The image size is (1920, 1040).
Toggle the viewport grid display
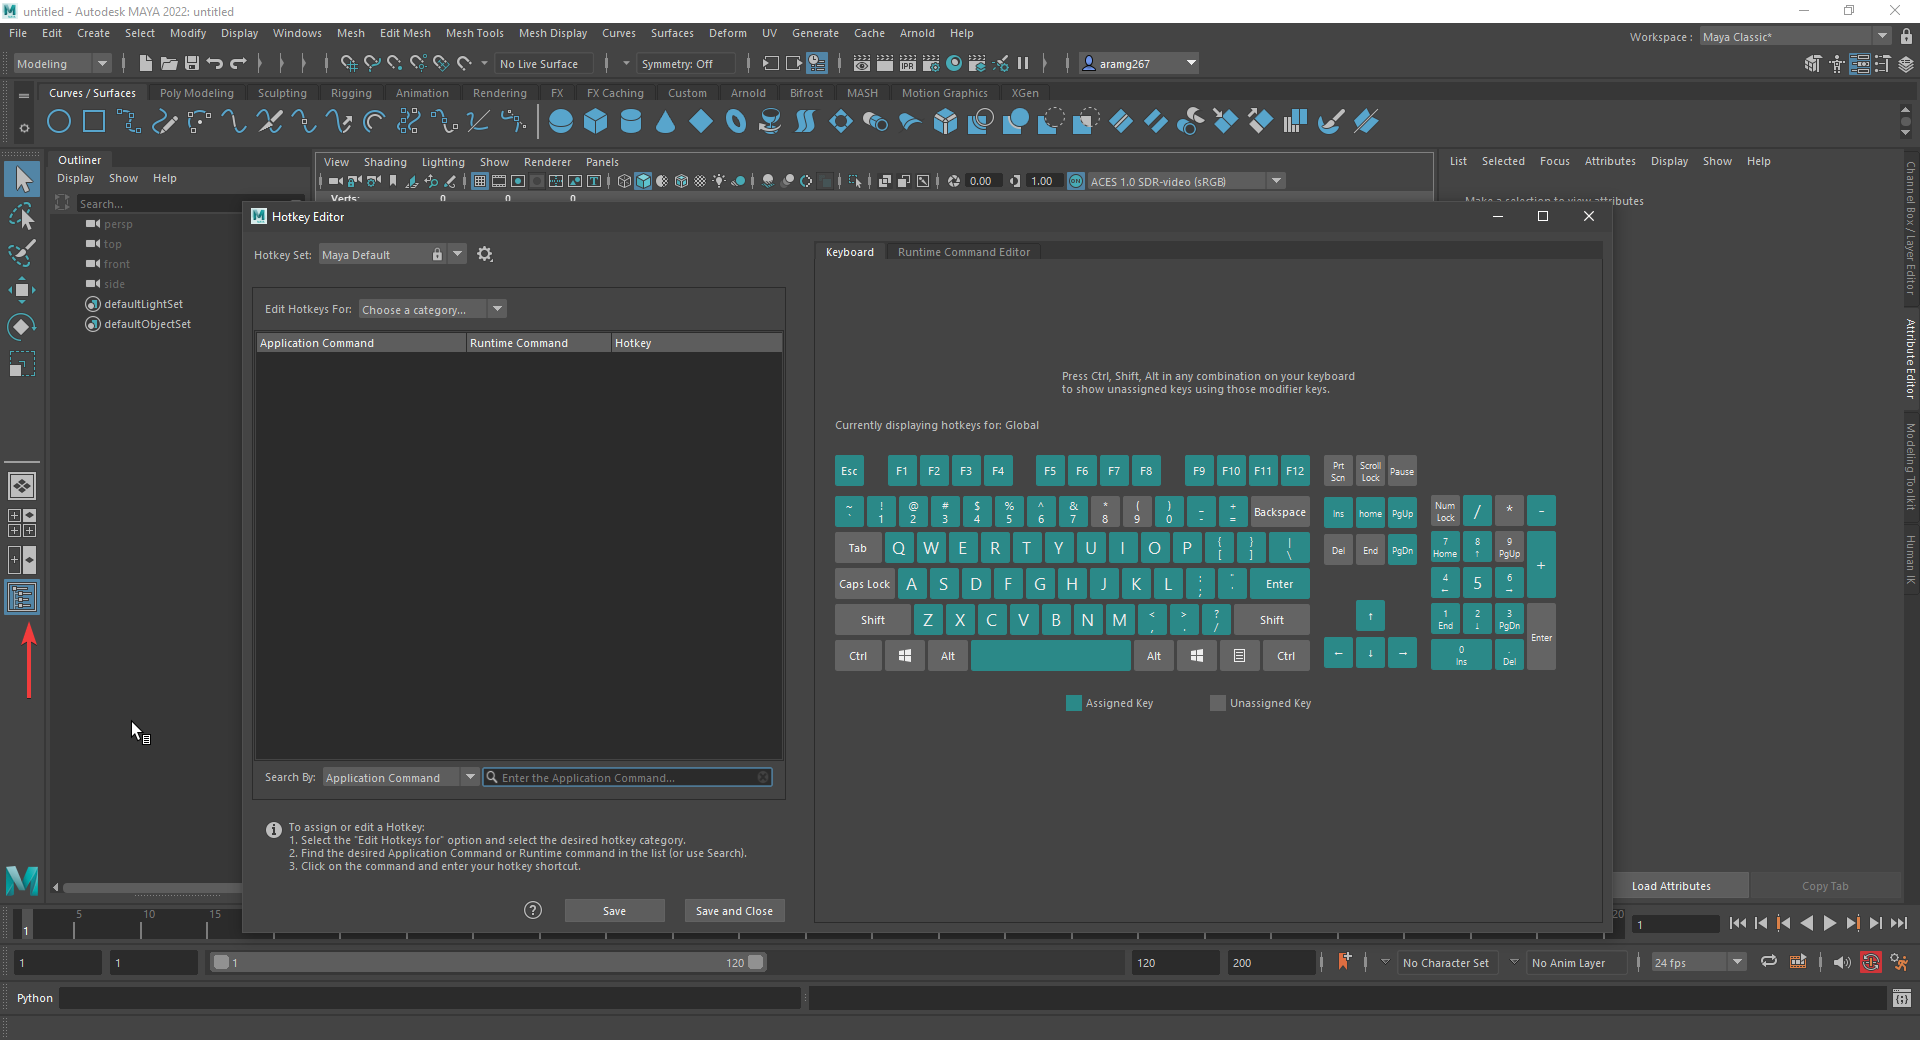pos(480,181)
